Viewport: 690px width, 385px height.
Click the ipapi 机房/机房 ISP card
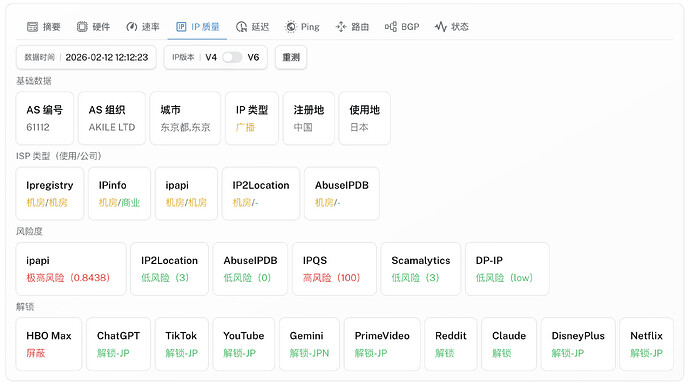click(x=186, y=194)
